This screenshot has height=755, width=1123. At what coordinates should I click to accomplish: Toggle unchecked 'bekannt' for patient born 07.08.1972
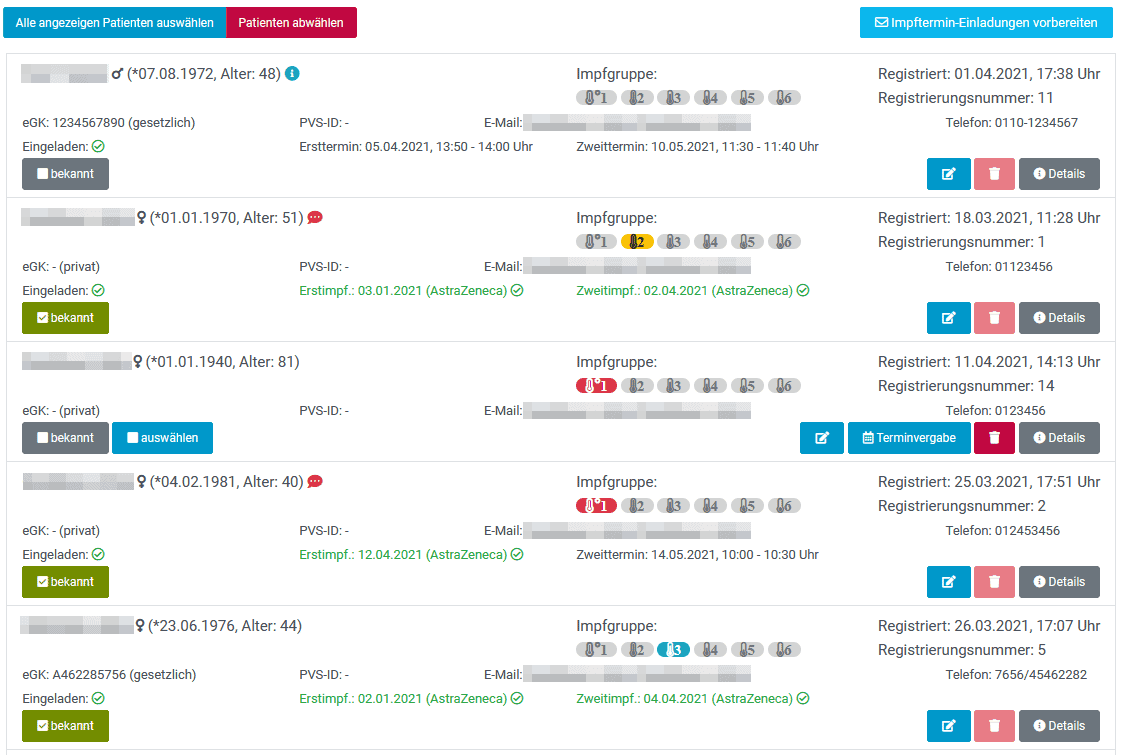[65, 174]
